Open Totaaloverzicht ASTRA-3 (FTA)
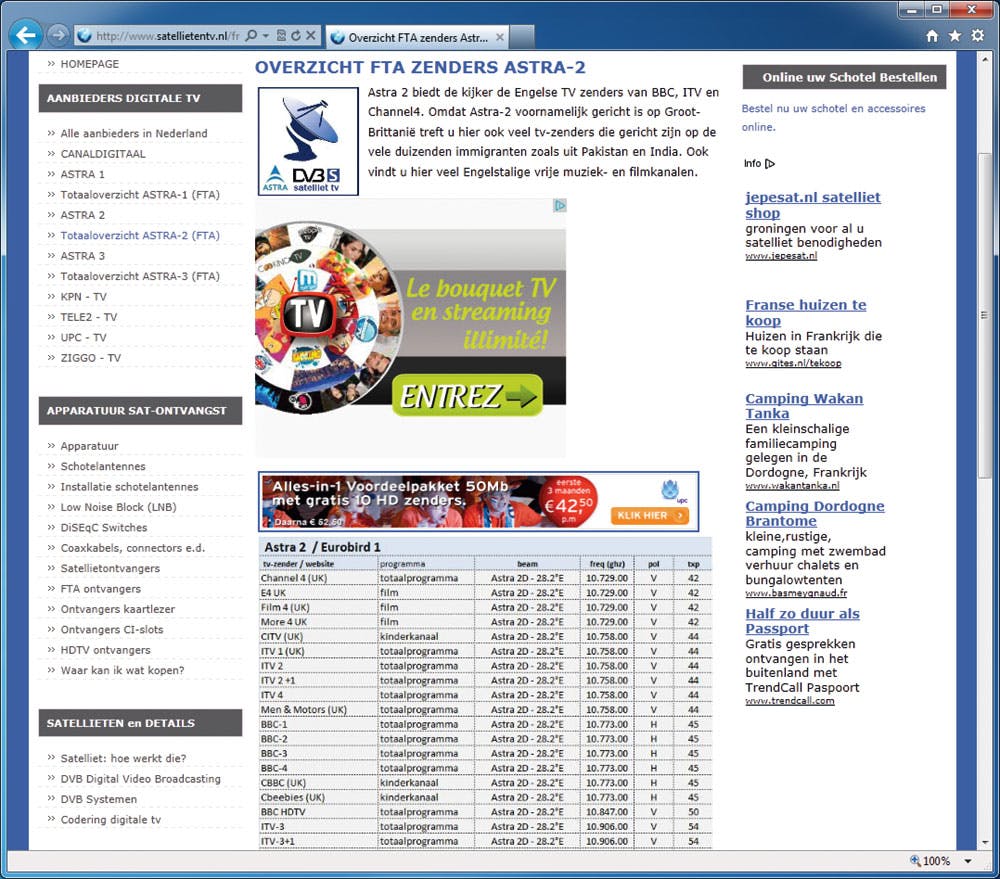The height and width of the screenshot is (879, 1000). tap(140, 276)
